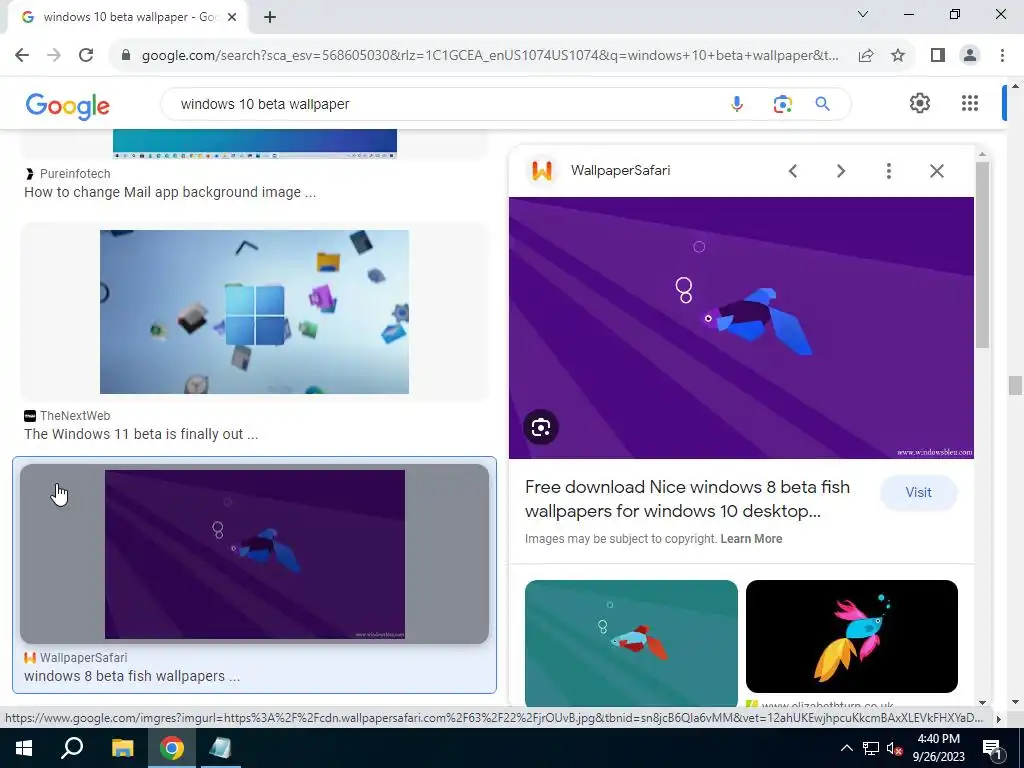Open the Chrome profile avatar
This screenshot has height=768, width=1024.
click(x=970, y=56)
